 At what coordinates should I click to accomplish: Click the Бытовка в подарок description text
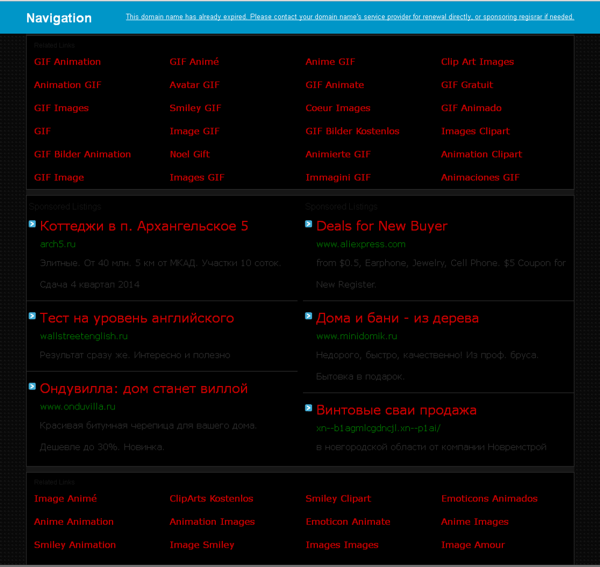pos(360,377)
